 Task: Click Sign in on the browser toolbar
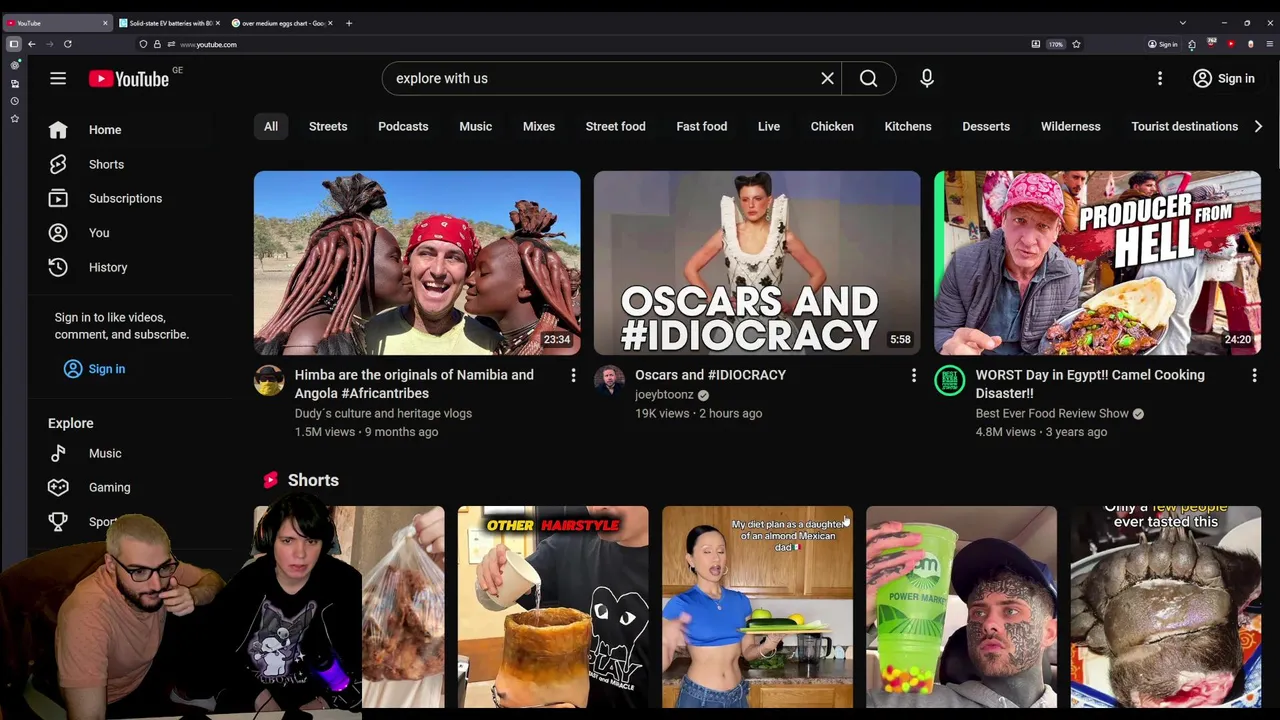coord(1162,44)
